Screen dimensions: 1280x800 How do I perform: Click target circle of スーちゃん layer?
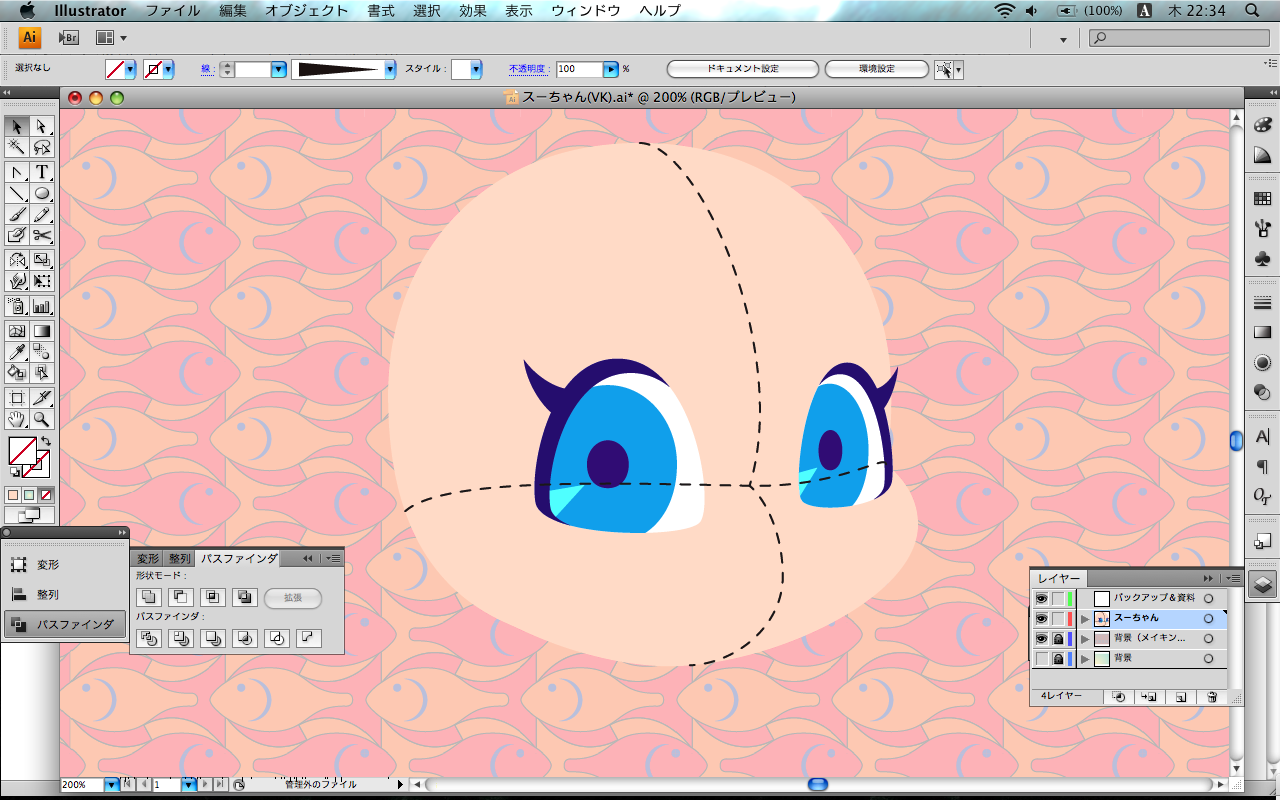[1208, 618]
